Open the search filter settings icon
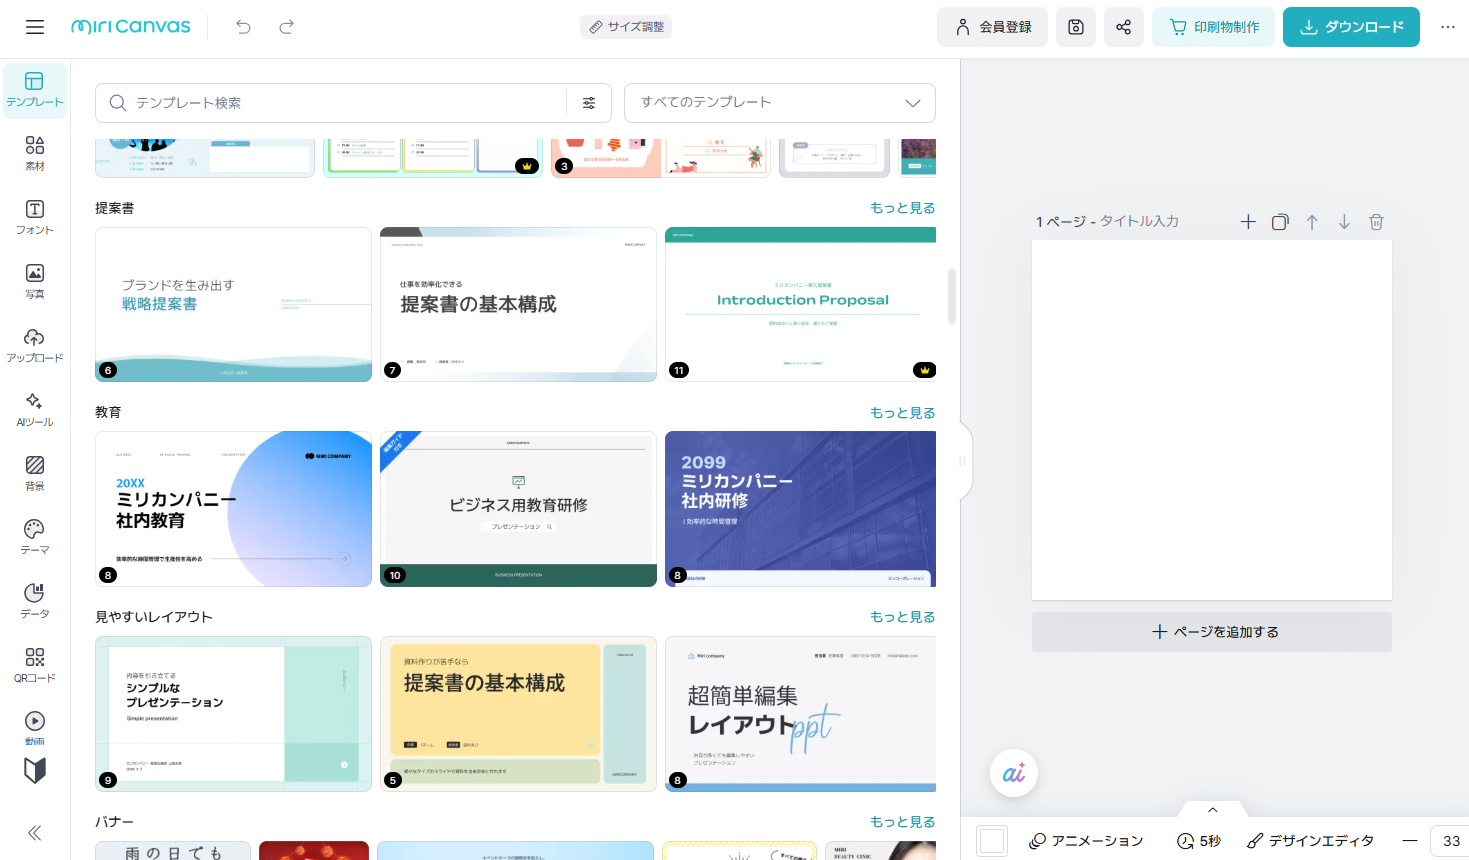This screenshot has width=1469, height=860. coord(589,103)
